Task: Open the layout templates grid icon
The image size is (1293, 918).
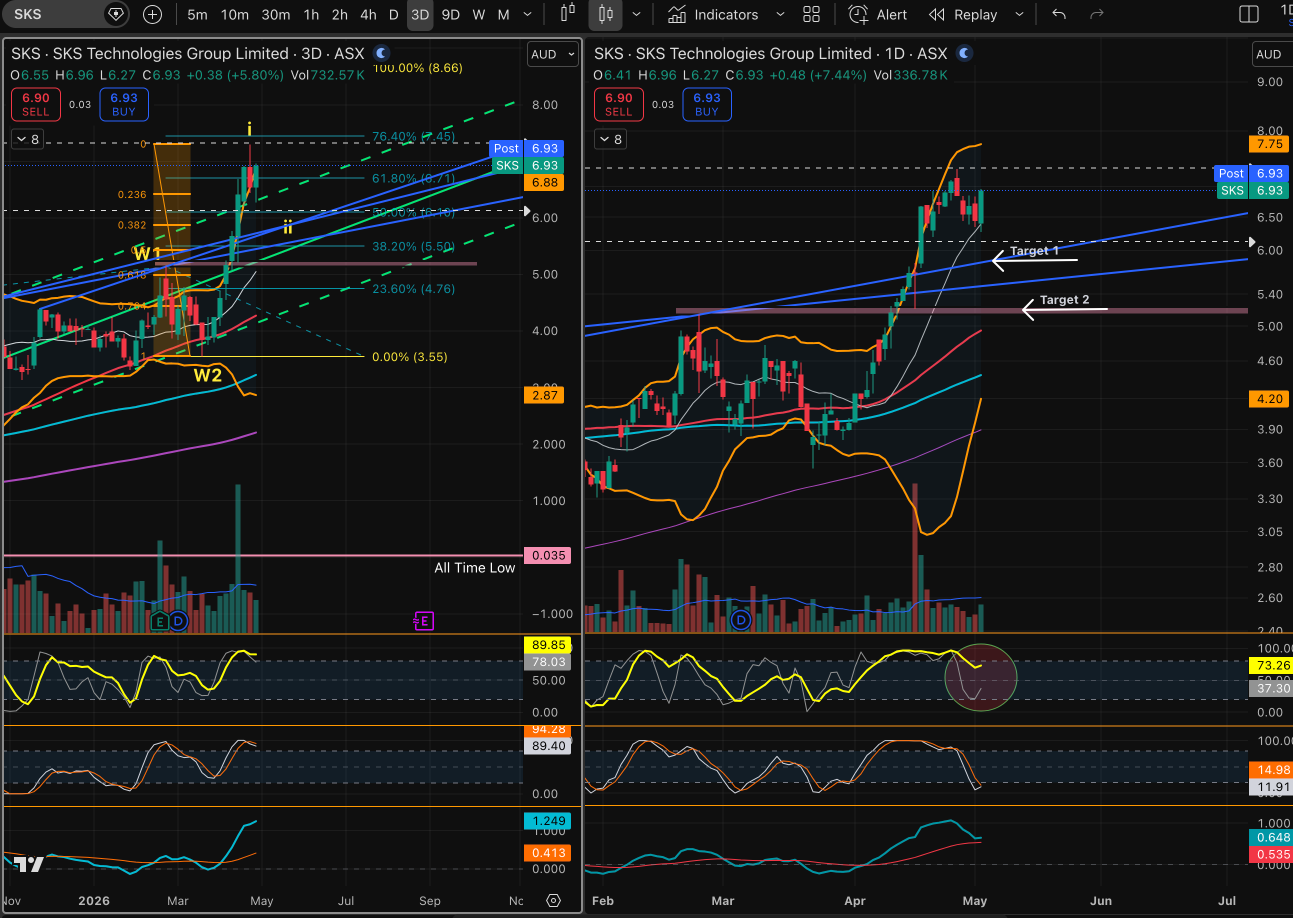Action: tap(812, 14)
